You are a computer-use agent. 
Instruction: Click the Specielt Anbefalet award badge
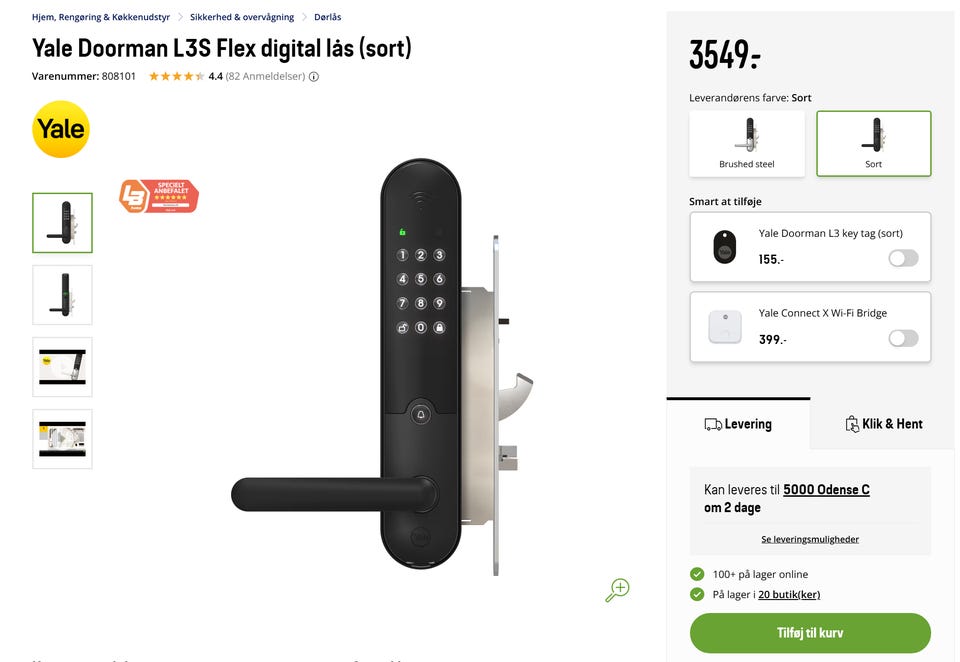pyautogui.click(x=159, y=196)
